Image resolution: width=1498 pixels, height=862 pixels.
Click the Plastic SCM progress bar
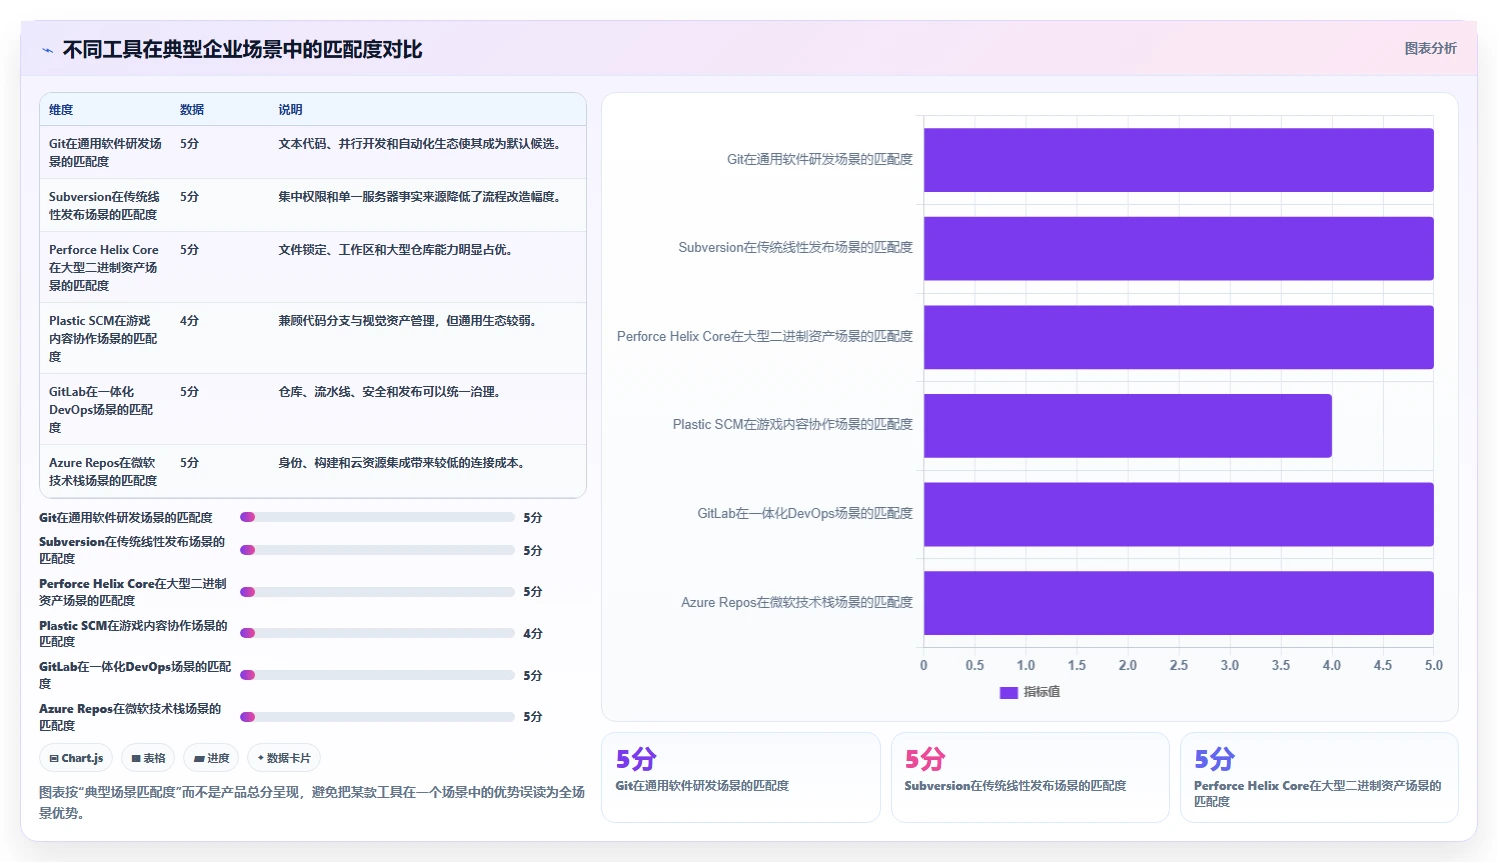coord(377,633)
